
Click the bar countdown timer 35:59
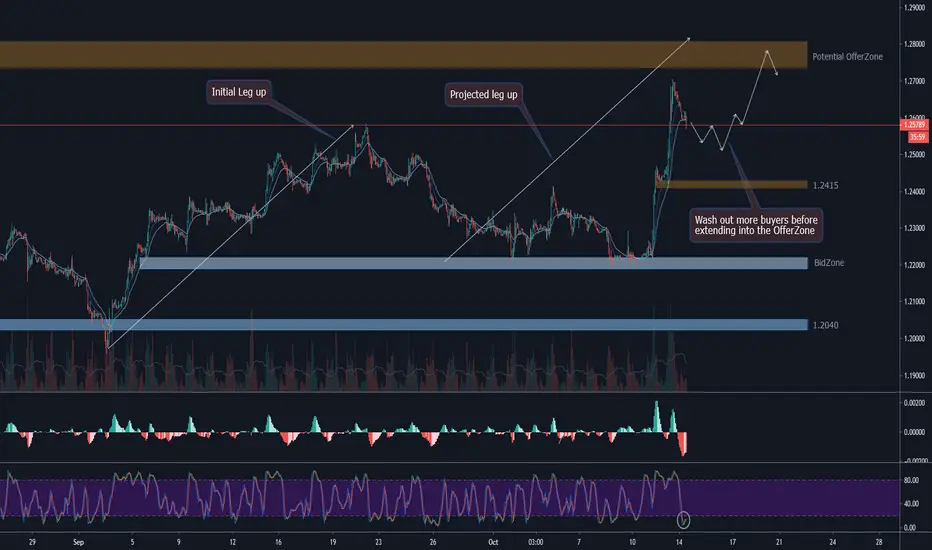click(917, 137)
